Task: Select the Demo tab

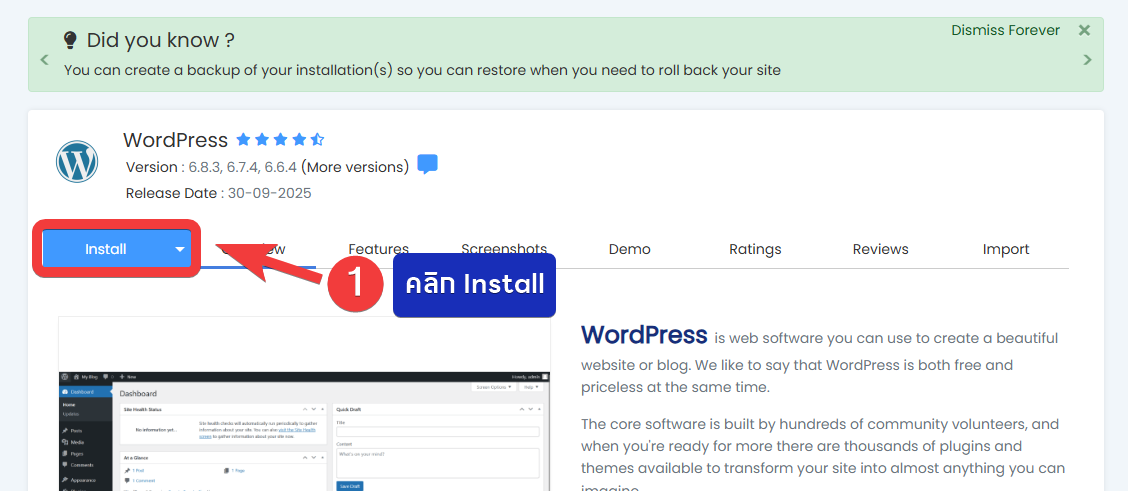Action: coord(629,249)
